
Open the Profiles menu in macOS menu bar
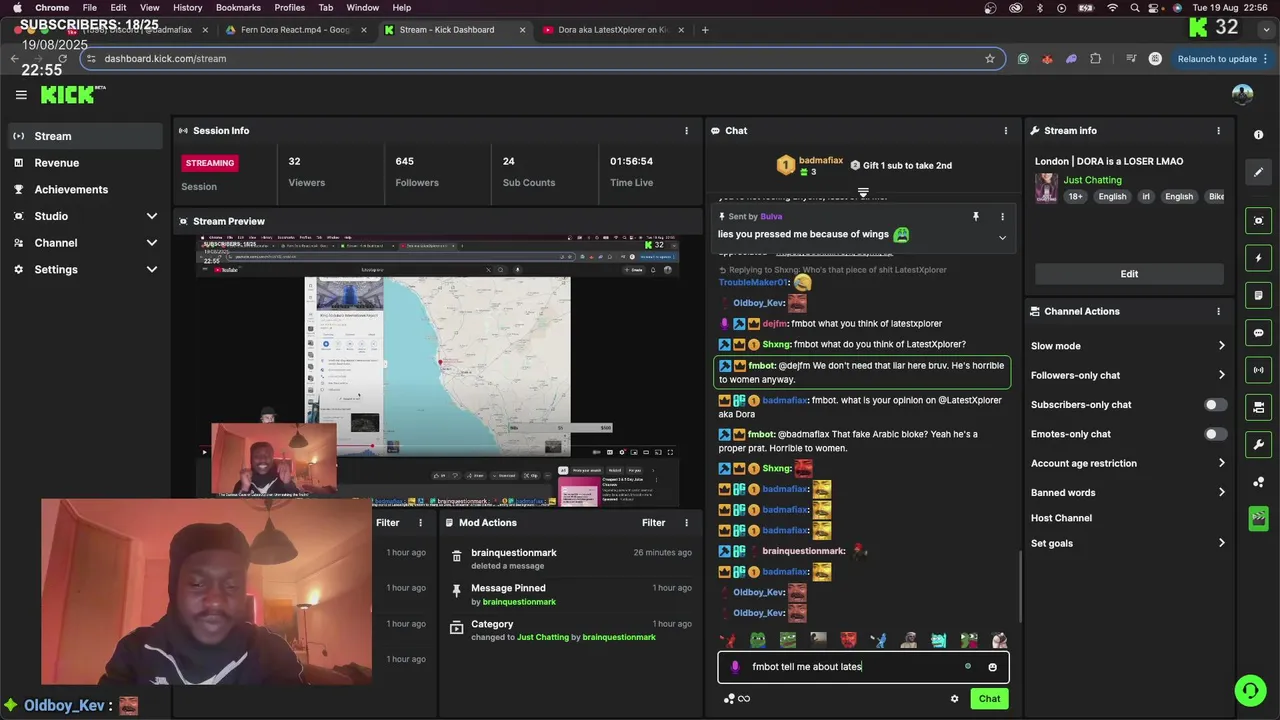(290, 7)
